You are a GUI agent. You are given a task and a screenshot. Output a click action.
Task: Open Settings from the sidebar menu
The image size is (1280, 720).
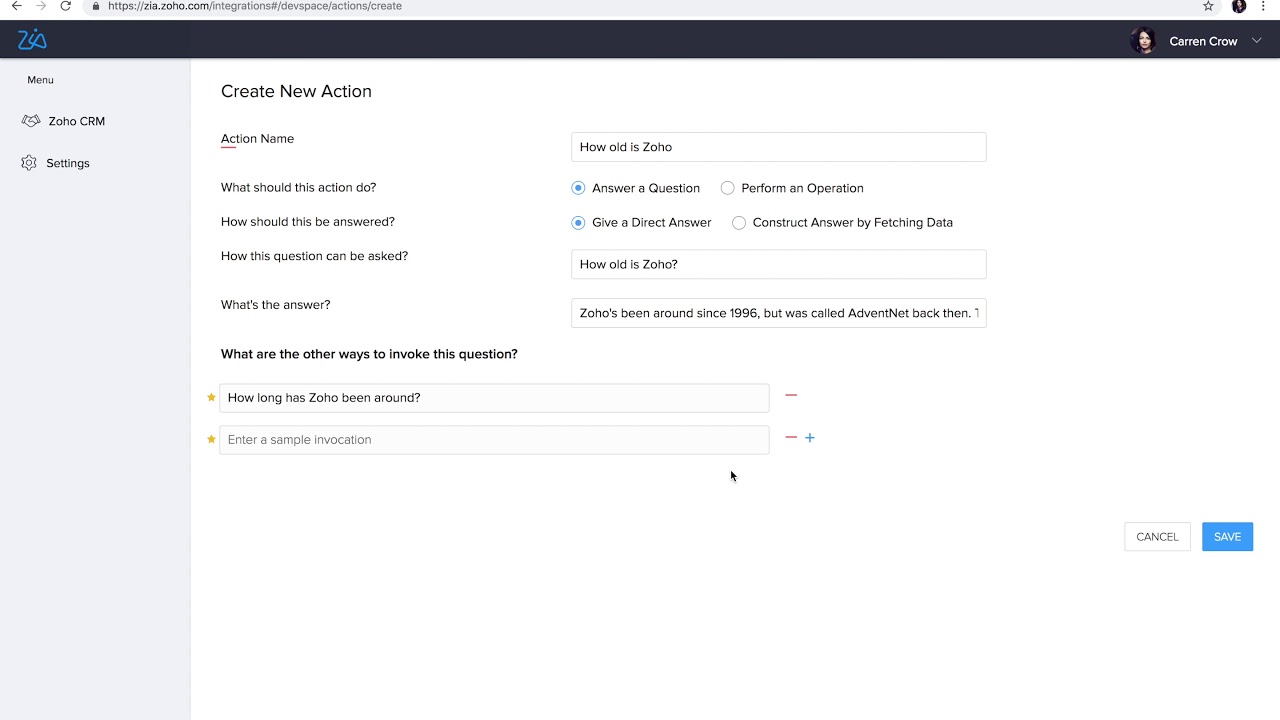click(x=67, y=163)
